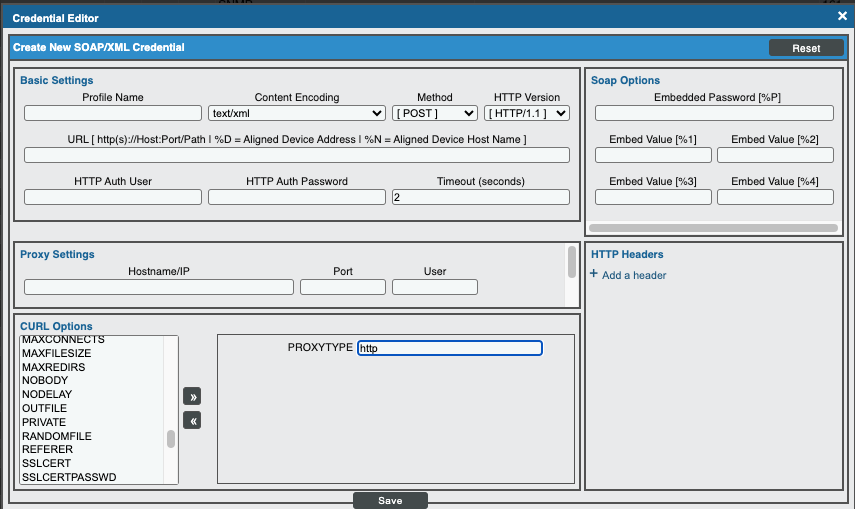Click the Save button
Image resolution: width=855 pixels, height=509 pixels.
click(x=390, y=500)
